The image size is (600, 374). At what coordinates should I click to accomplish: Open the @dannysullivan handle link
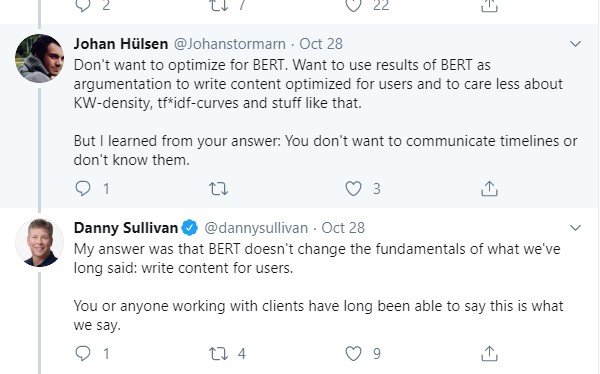click(x=256, y=228)
